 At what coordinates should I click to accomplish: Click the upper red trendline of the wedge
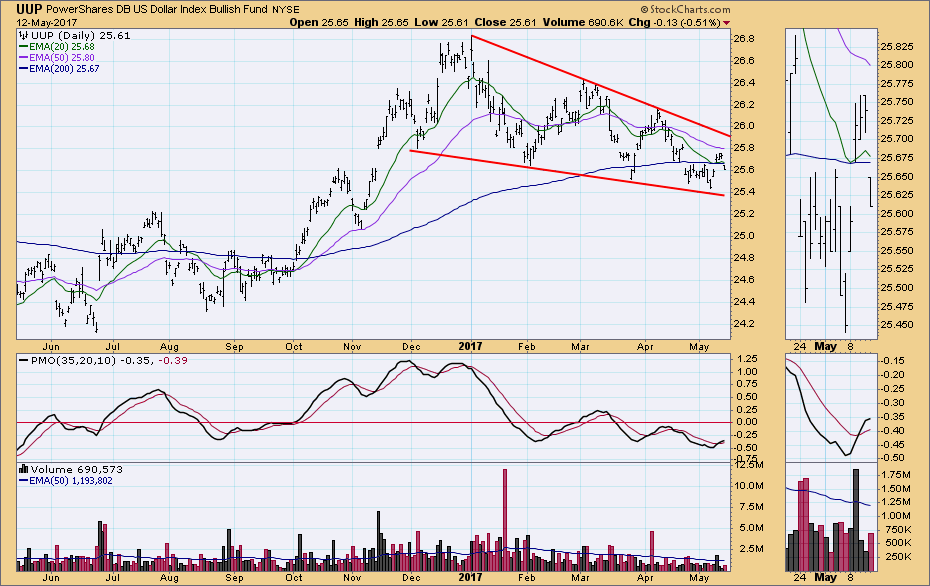click(x=600, y=86)
